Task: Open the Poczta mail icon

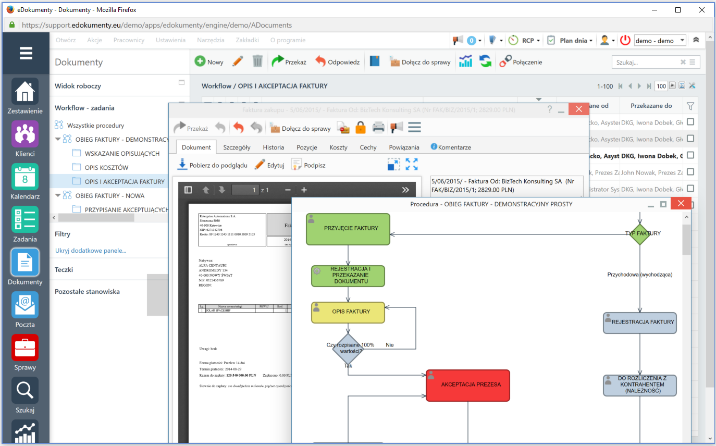Action: click(x=25, y=305)
